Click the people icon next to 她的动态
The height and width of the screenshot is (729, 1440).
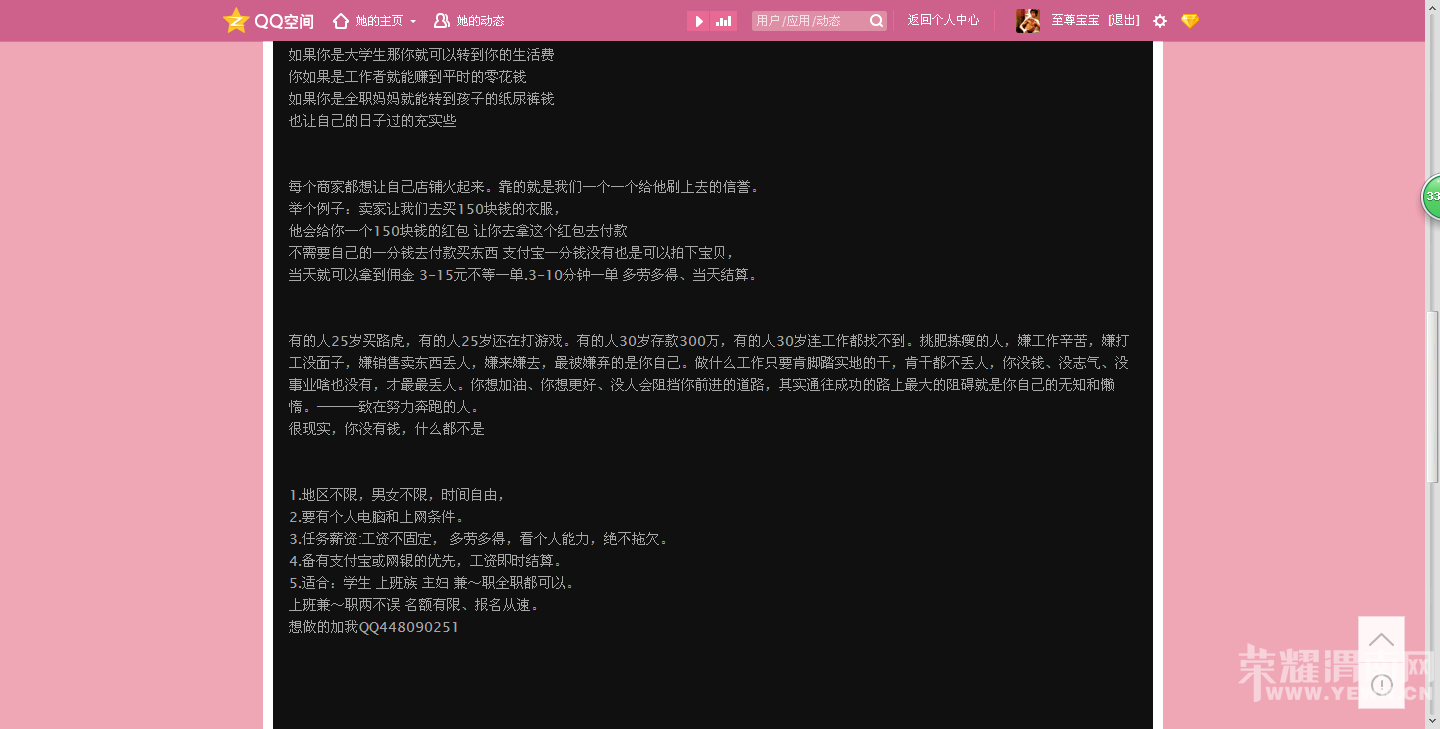(x=440, y=20)
